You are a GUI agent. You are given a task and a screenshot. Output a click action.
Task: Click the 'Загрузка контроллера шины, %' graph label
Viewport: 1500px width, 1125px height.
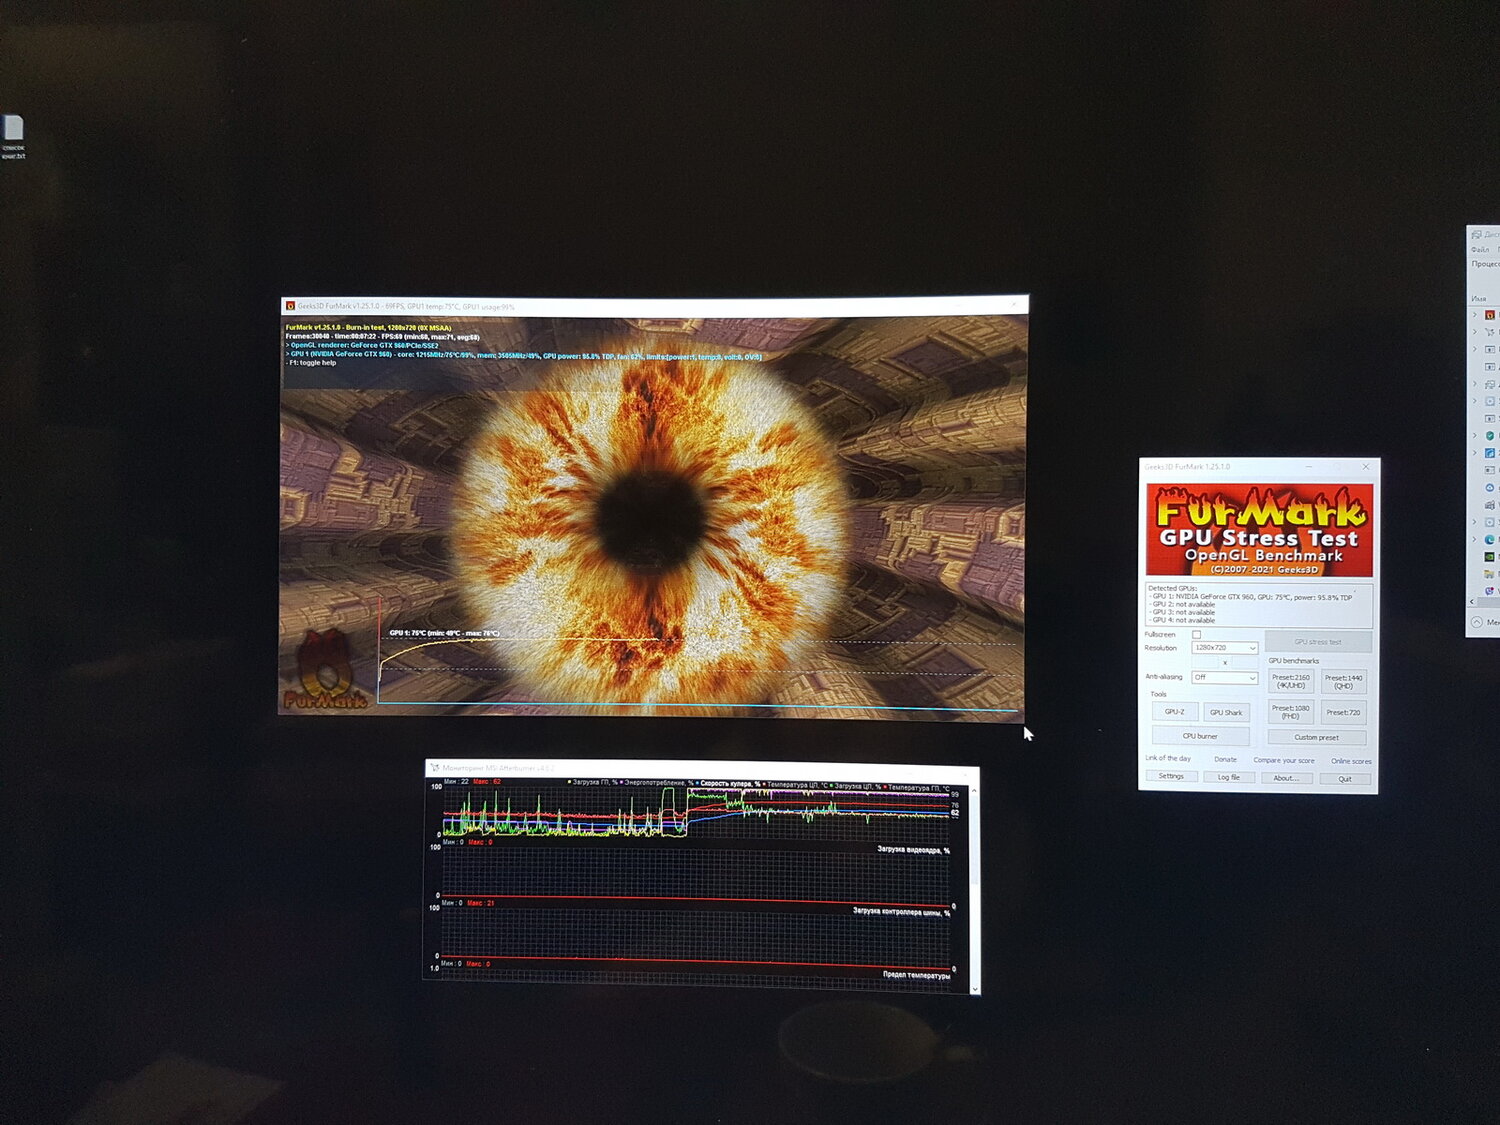[901, 911]
